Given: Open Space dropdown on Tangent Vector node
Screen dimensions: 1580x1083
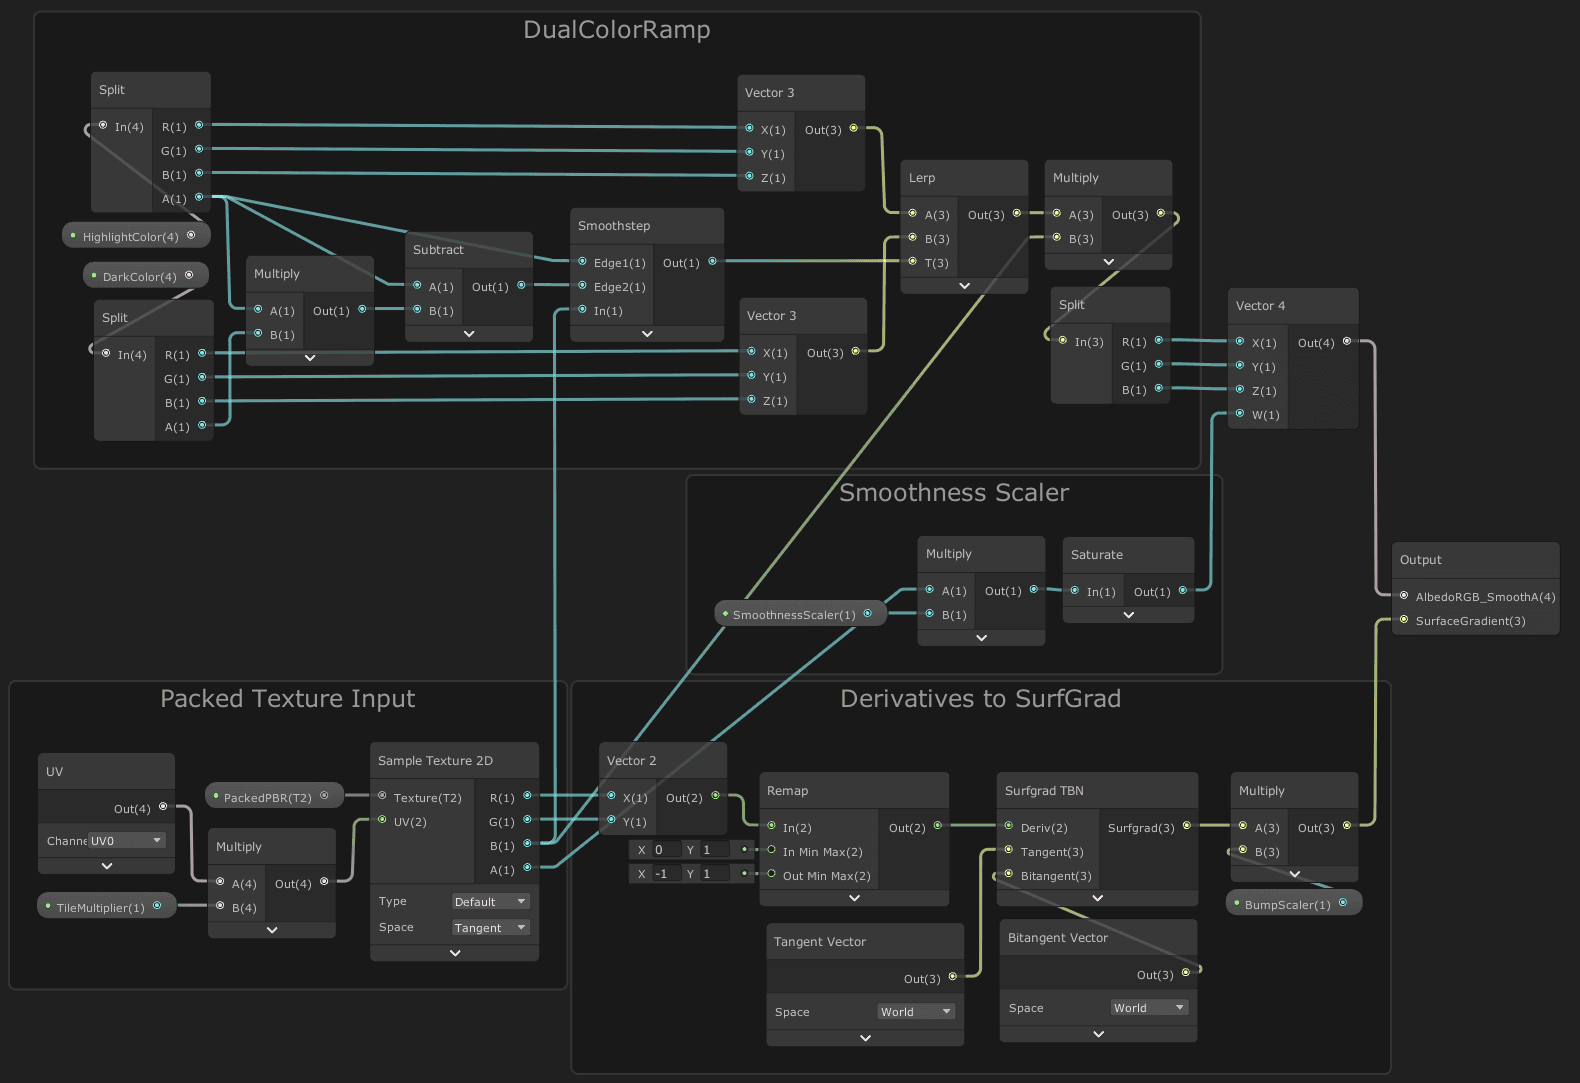Looking at the screenshot, I should coord(916,1012).
